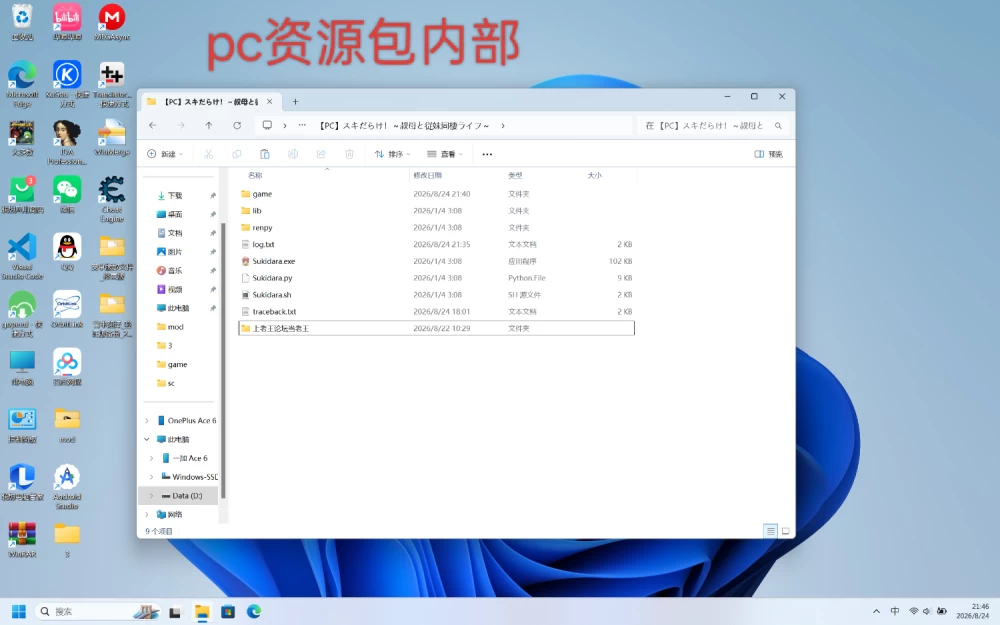Click the address bar ellipsis for hidden path
This screenshot has width=1000, height=625.
tap(302, 125)
